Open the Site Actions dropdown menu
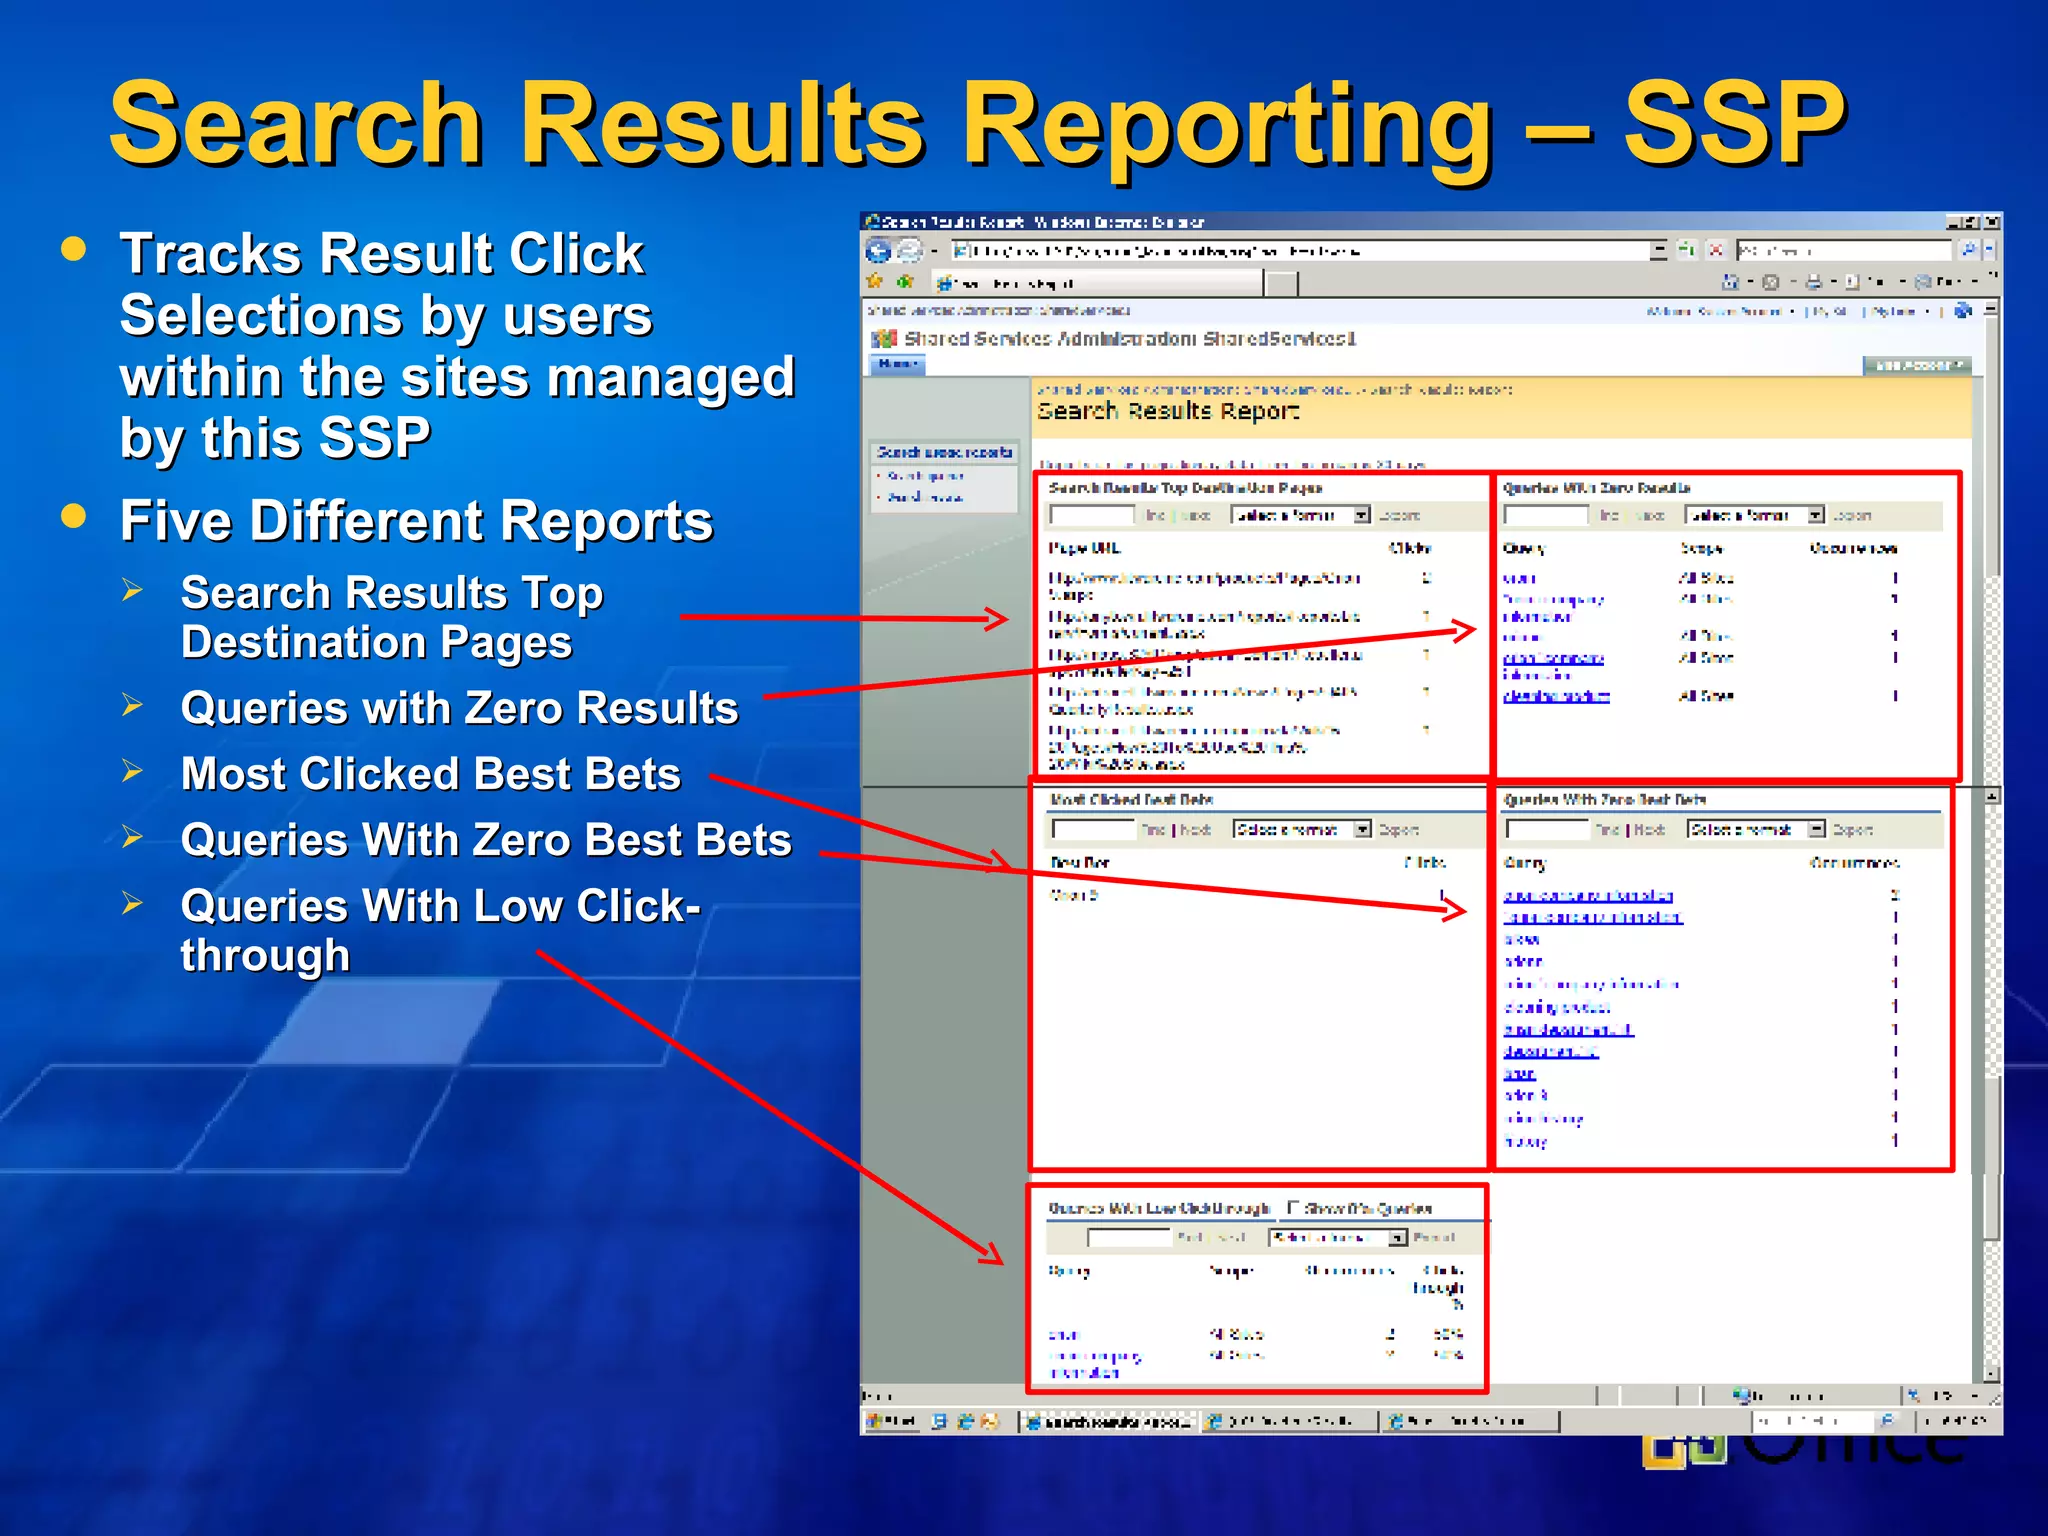 [1917, 365]
